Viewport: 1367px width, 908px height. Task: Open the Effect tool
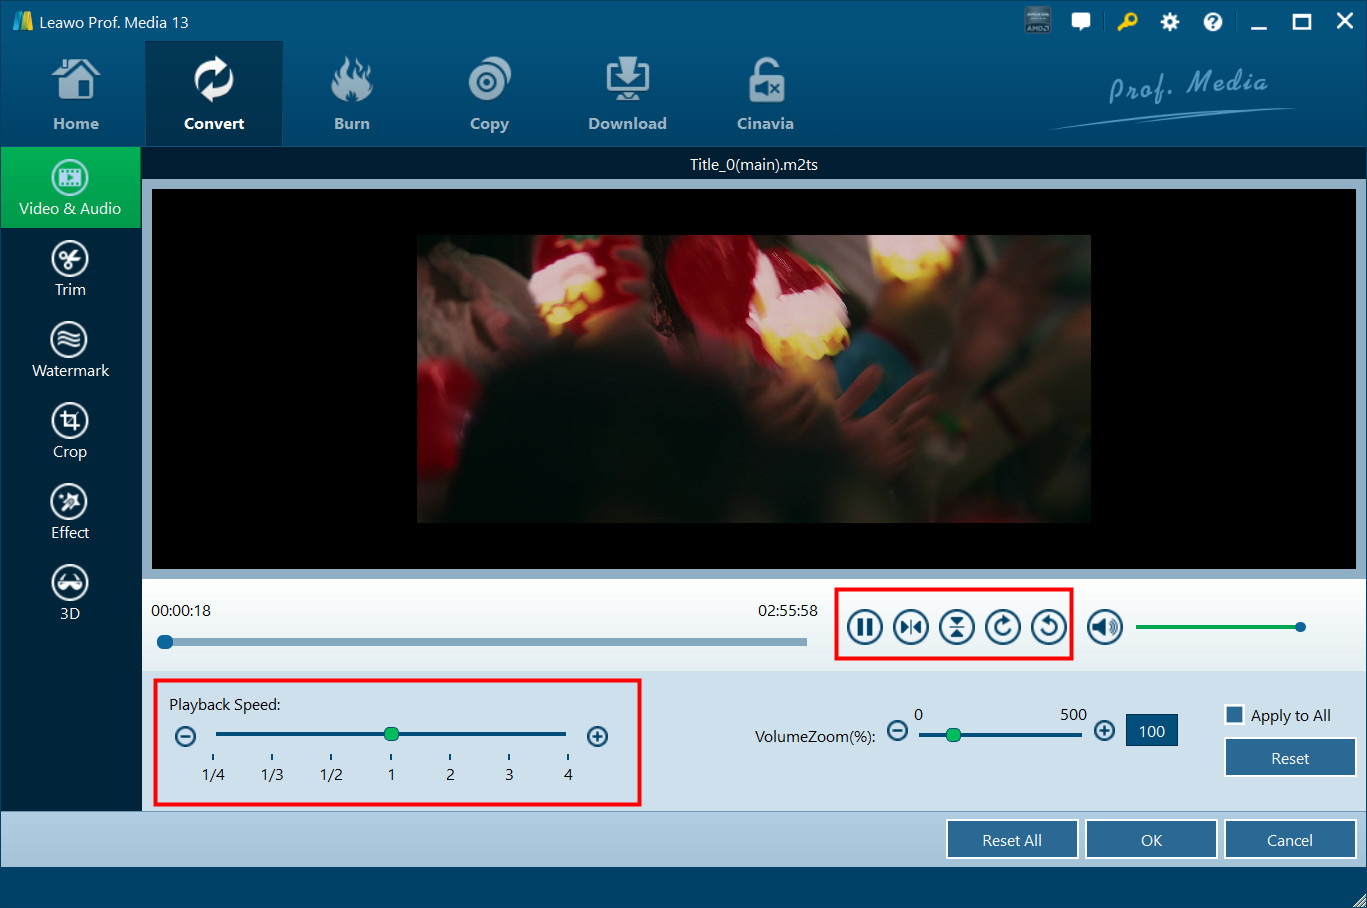click(x=70, y=512)
